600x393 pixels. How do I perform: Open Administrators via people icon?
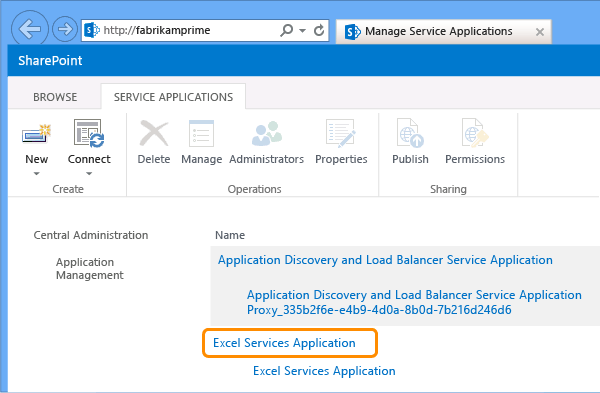tap(267, 134)
